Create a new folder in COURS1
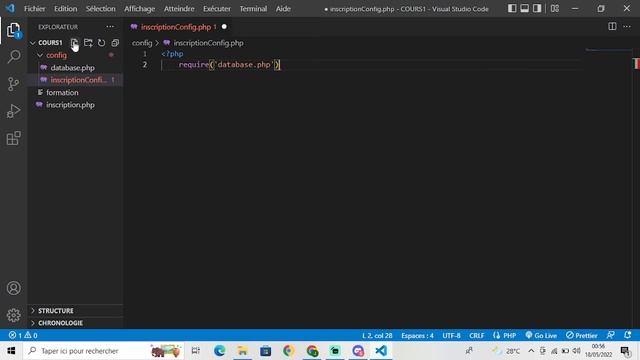This screenshot has width=640, height=360. [x=88, y=42]
